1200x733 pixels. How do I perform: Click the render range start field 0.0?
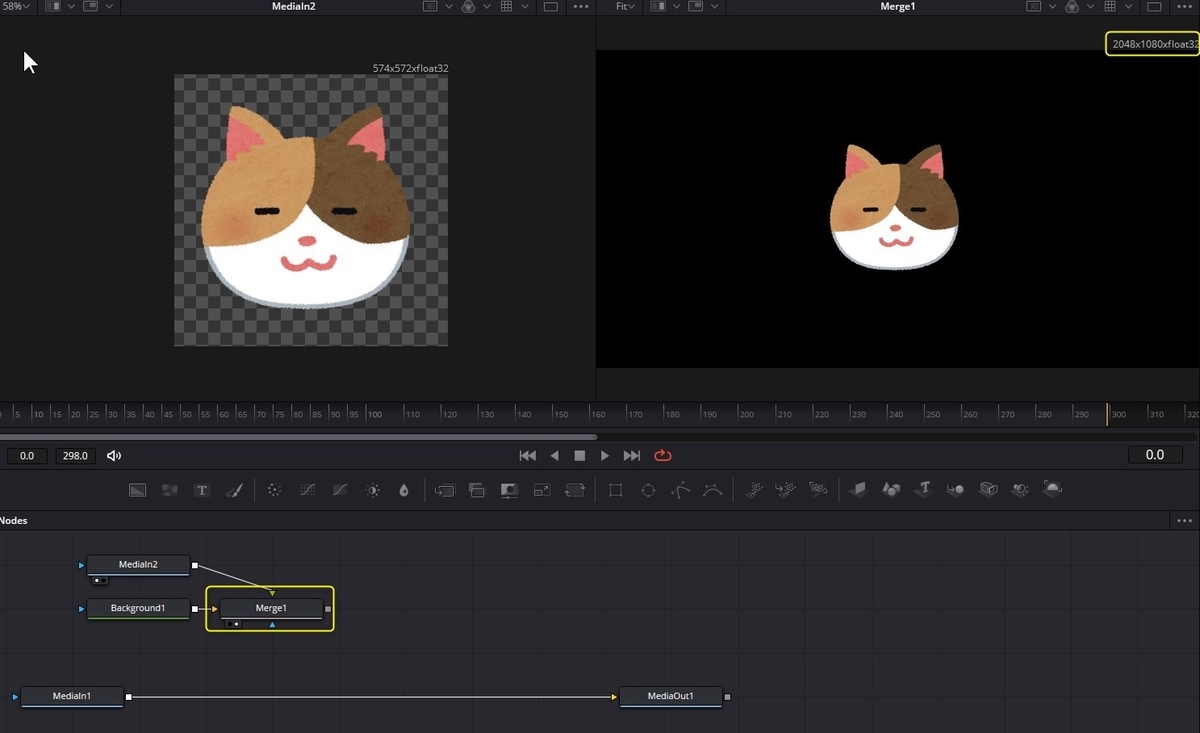pos(27,456)
